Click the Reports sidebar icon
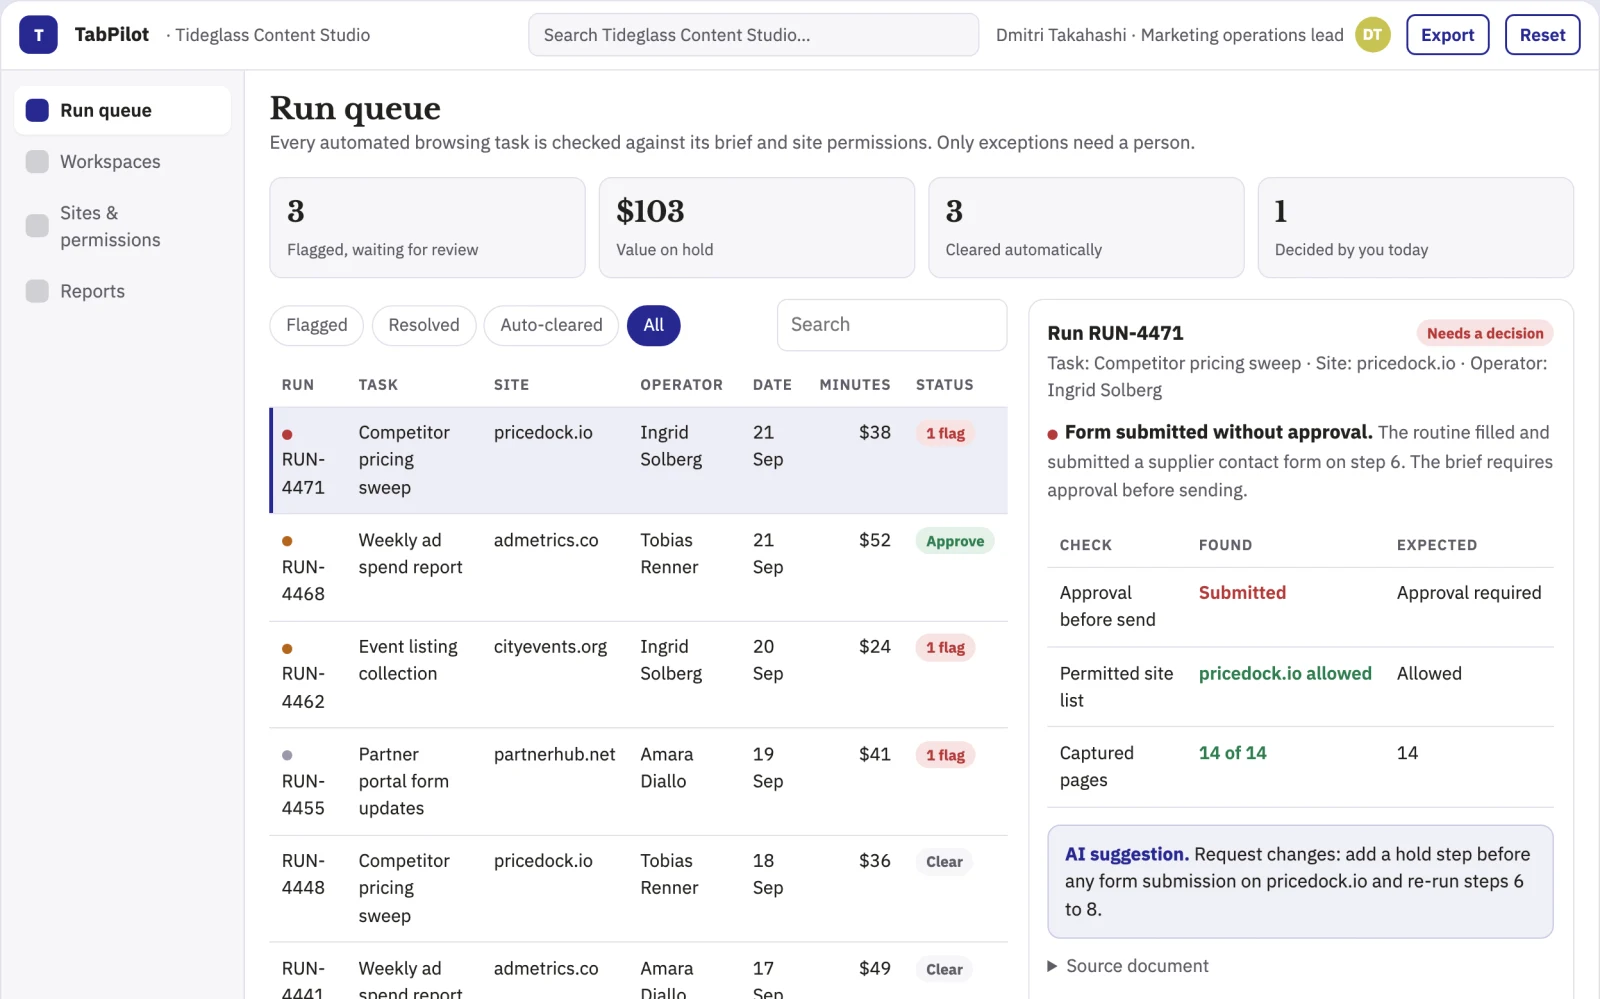The height and width of the screenshot is (999, 1600). (x=37, y=291)
